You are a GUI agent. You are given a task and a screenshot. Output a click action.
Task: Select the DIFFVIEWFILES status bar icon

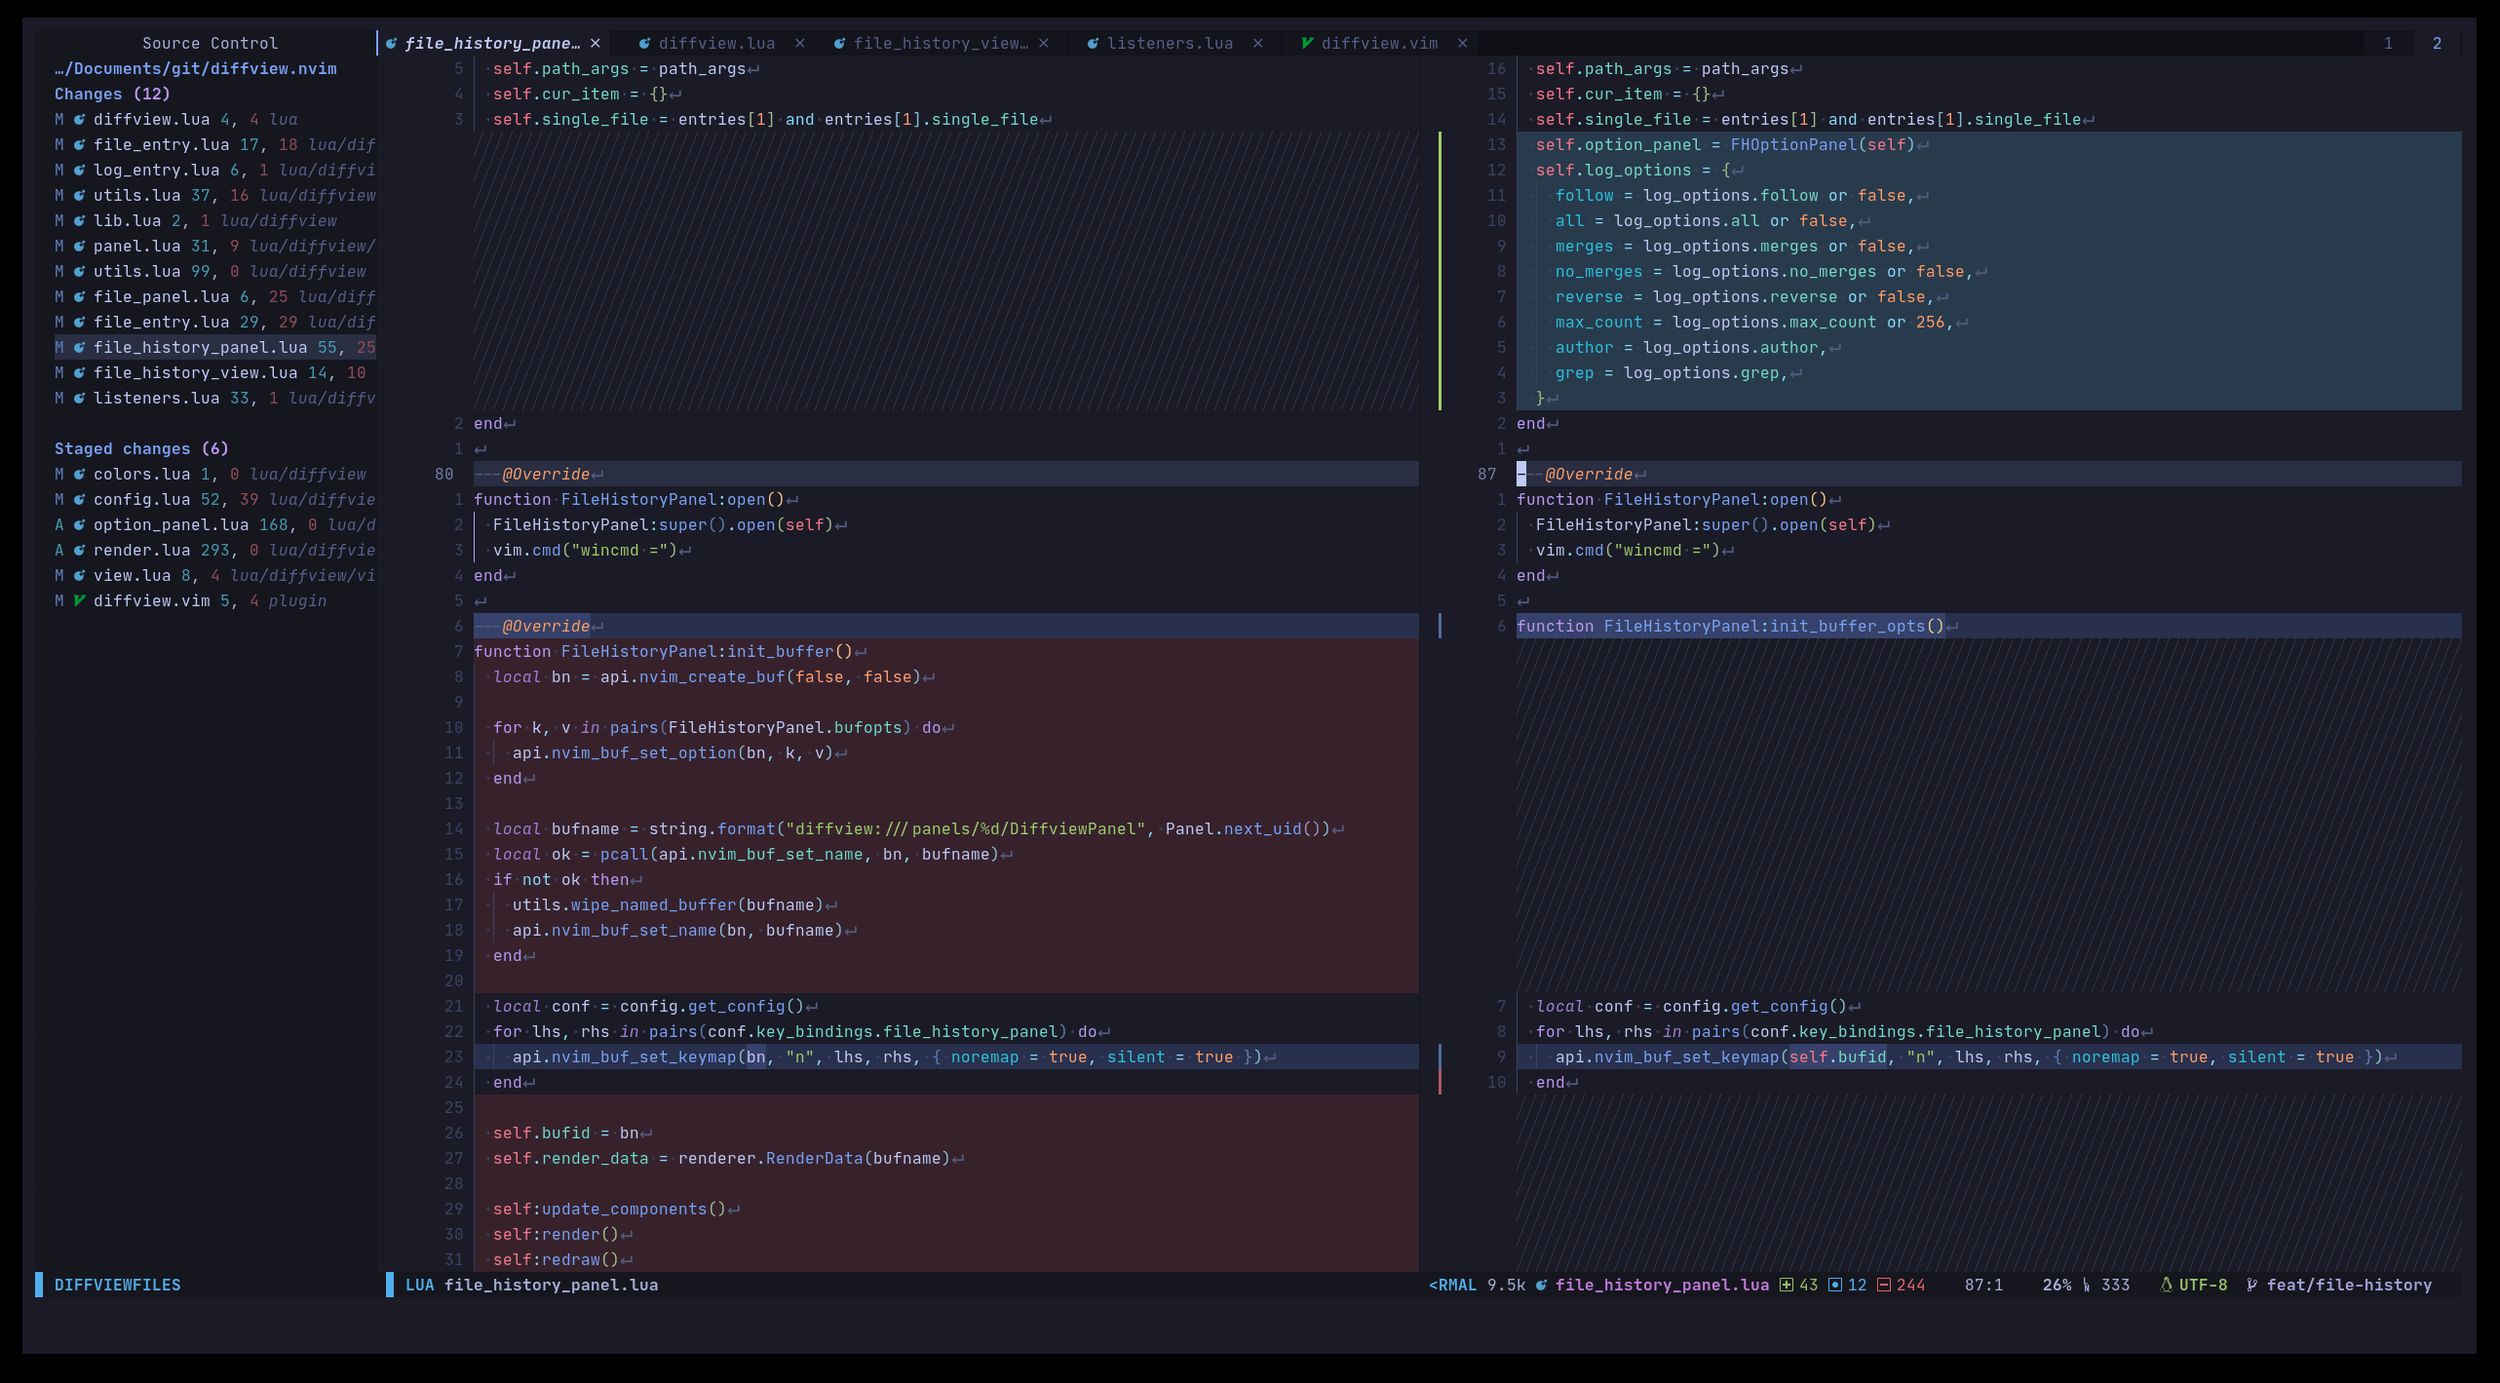pyautogui.click(x=116, y=1283)
